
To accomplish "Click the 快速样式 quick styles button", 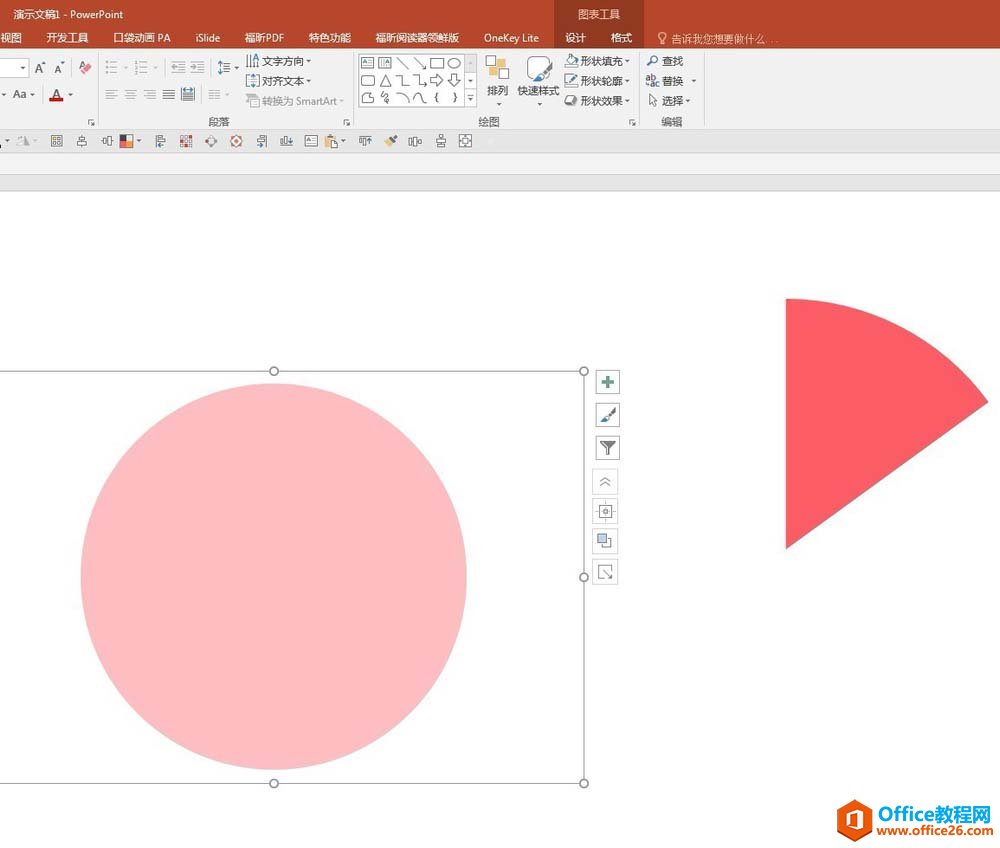I will pyautogui.click(x=538, y=77).
